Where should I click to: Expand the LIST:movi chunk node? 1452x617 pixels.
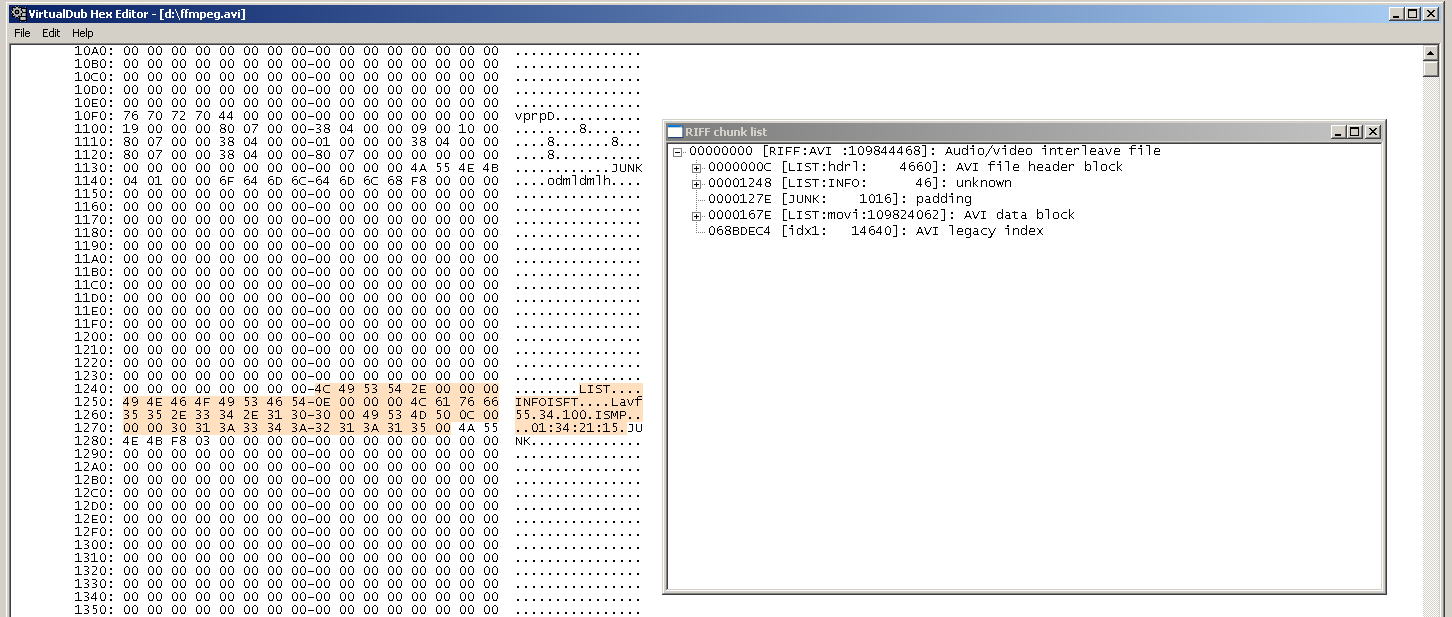pos(697,215)
